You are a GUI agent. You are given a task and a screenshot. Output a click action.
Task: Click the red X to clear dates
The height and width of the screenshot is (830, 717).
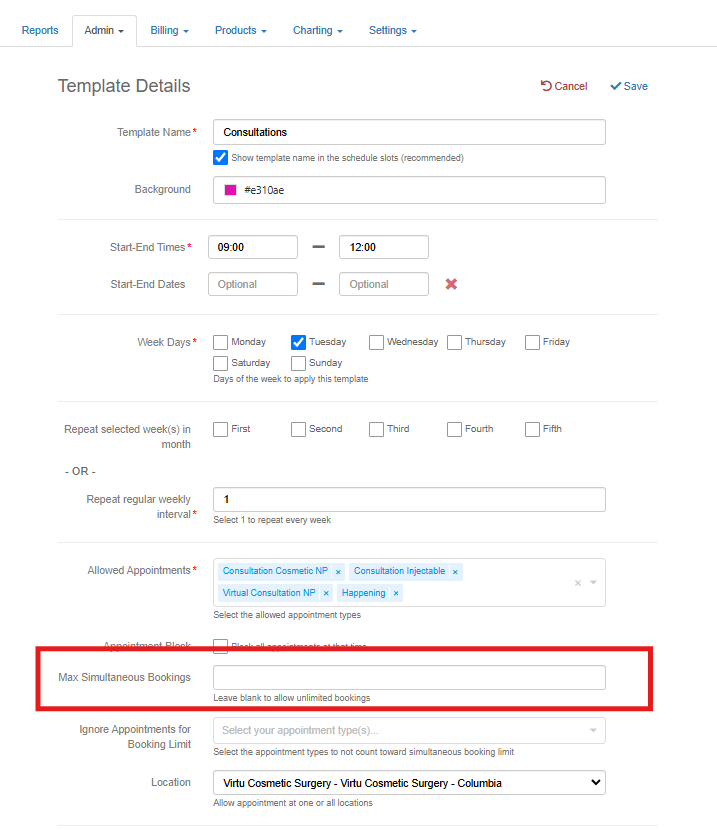(451, 284)
